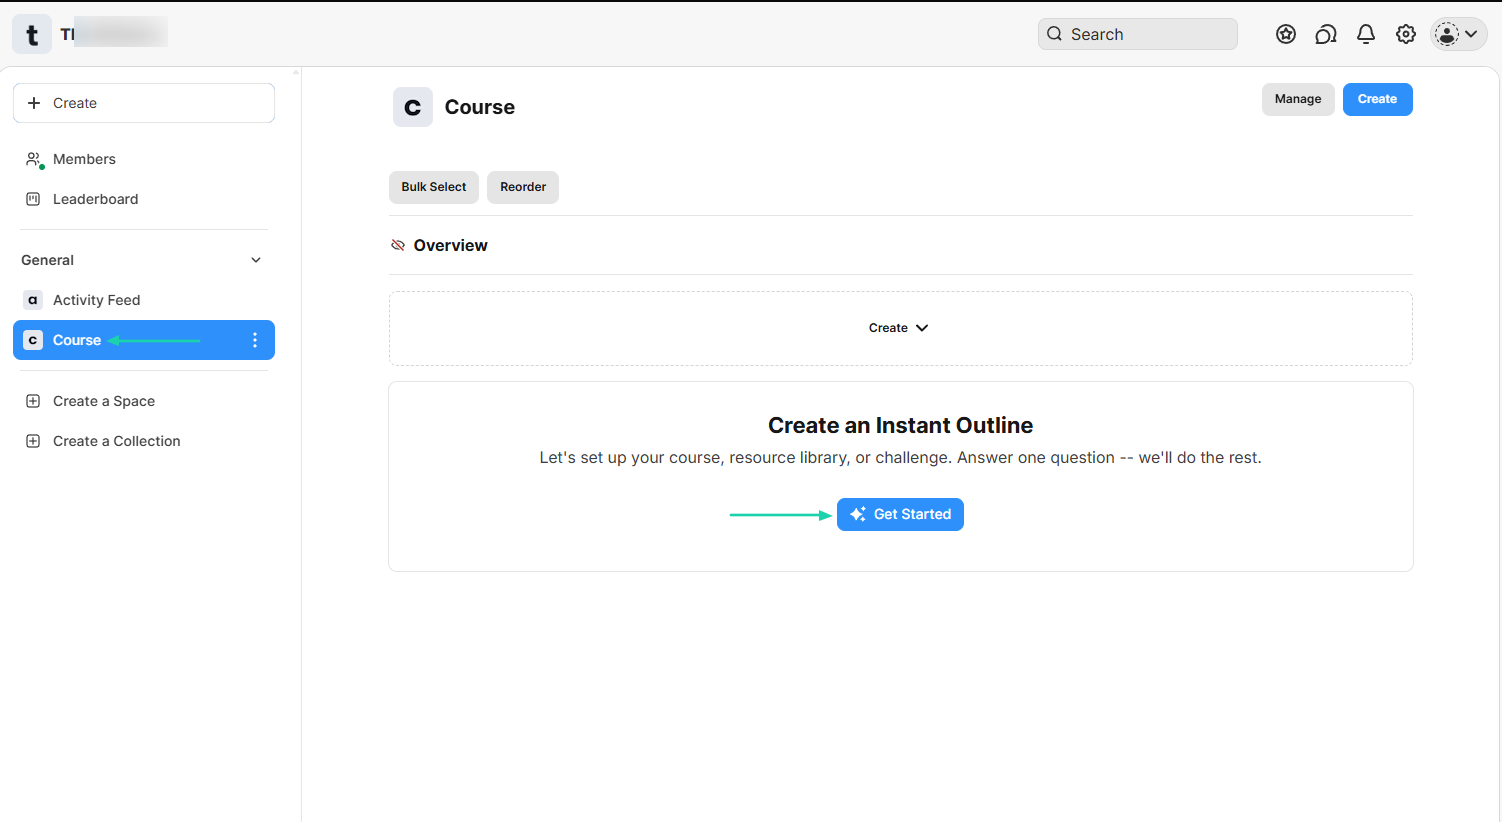The height and width of the screenshot is (822, 1502).
Task: Open the notifications bell icon
Action: [1366, 34]
